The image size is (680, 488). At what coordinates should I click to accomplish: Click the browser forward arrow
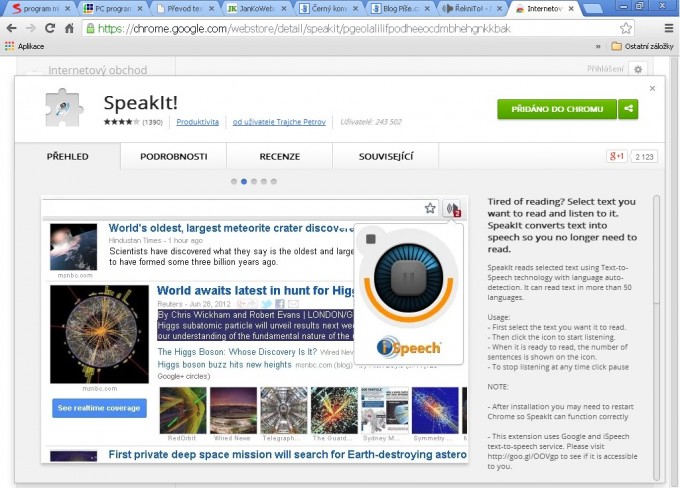[30, 29]
